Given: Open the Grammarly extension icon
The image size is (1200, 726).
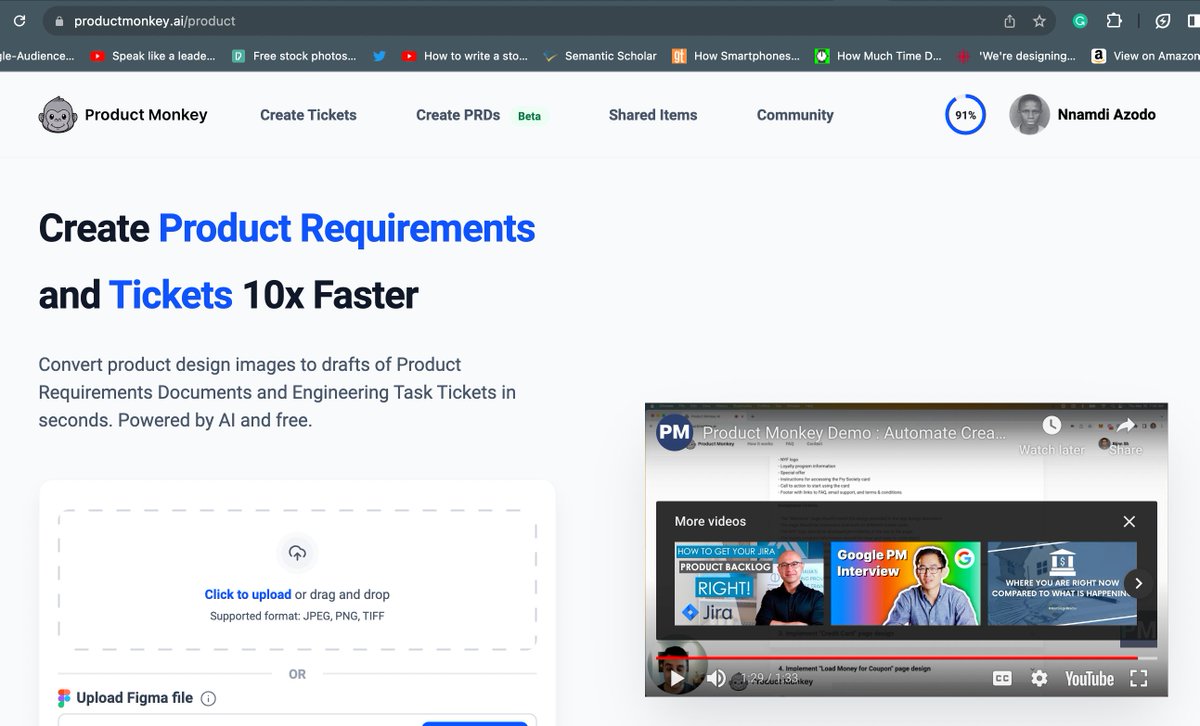Looking at the screenshot, I should tap(1080, 20).
